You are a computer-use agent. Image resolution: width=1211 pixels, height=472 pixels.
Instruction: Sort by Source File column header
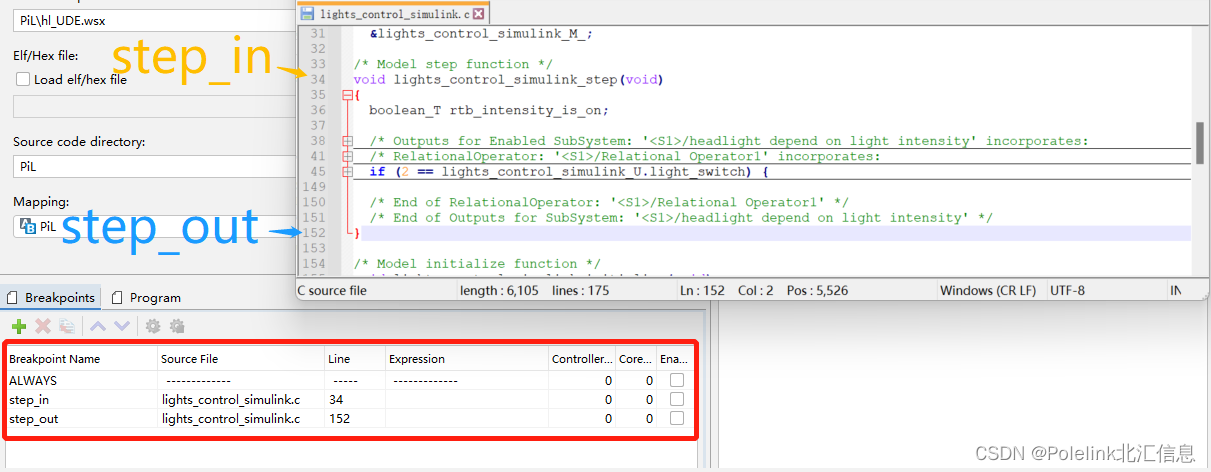point(240,358)
